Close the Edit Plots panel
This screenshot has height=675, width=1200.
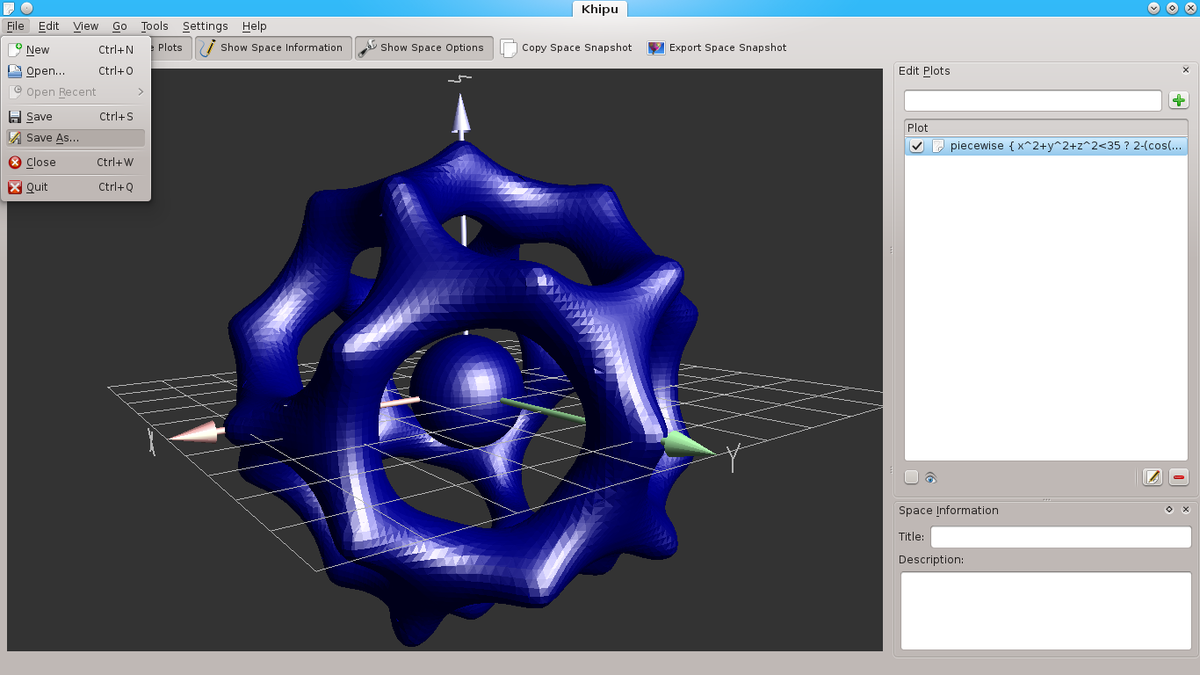1186,71
